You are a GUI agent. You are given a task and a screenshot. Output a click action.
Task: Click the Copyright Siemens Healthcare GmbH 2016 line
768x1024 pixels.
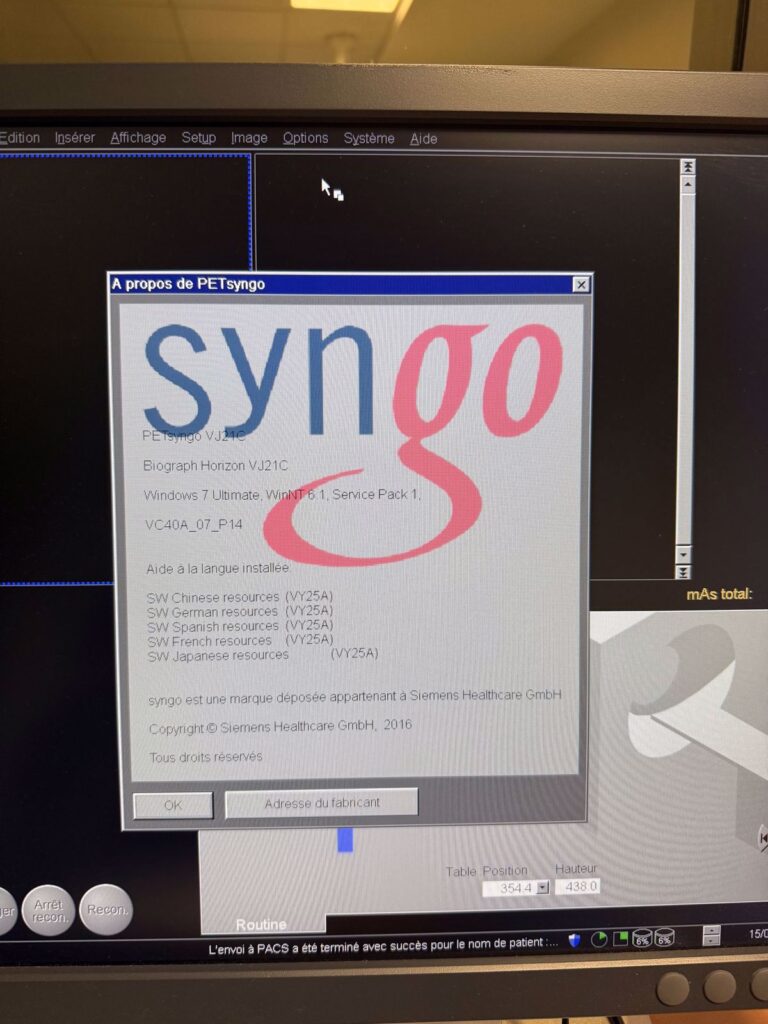coord(281,727)
